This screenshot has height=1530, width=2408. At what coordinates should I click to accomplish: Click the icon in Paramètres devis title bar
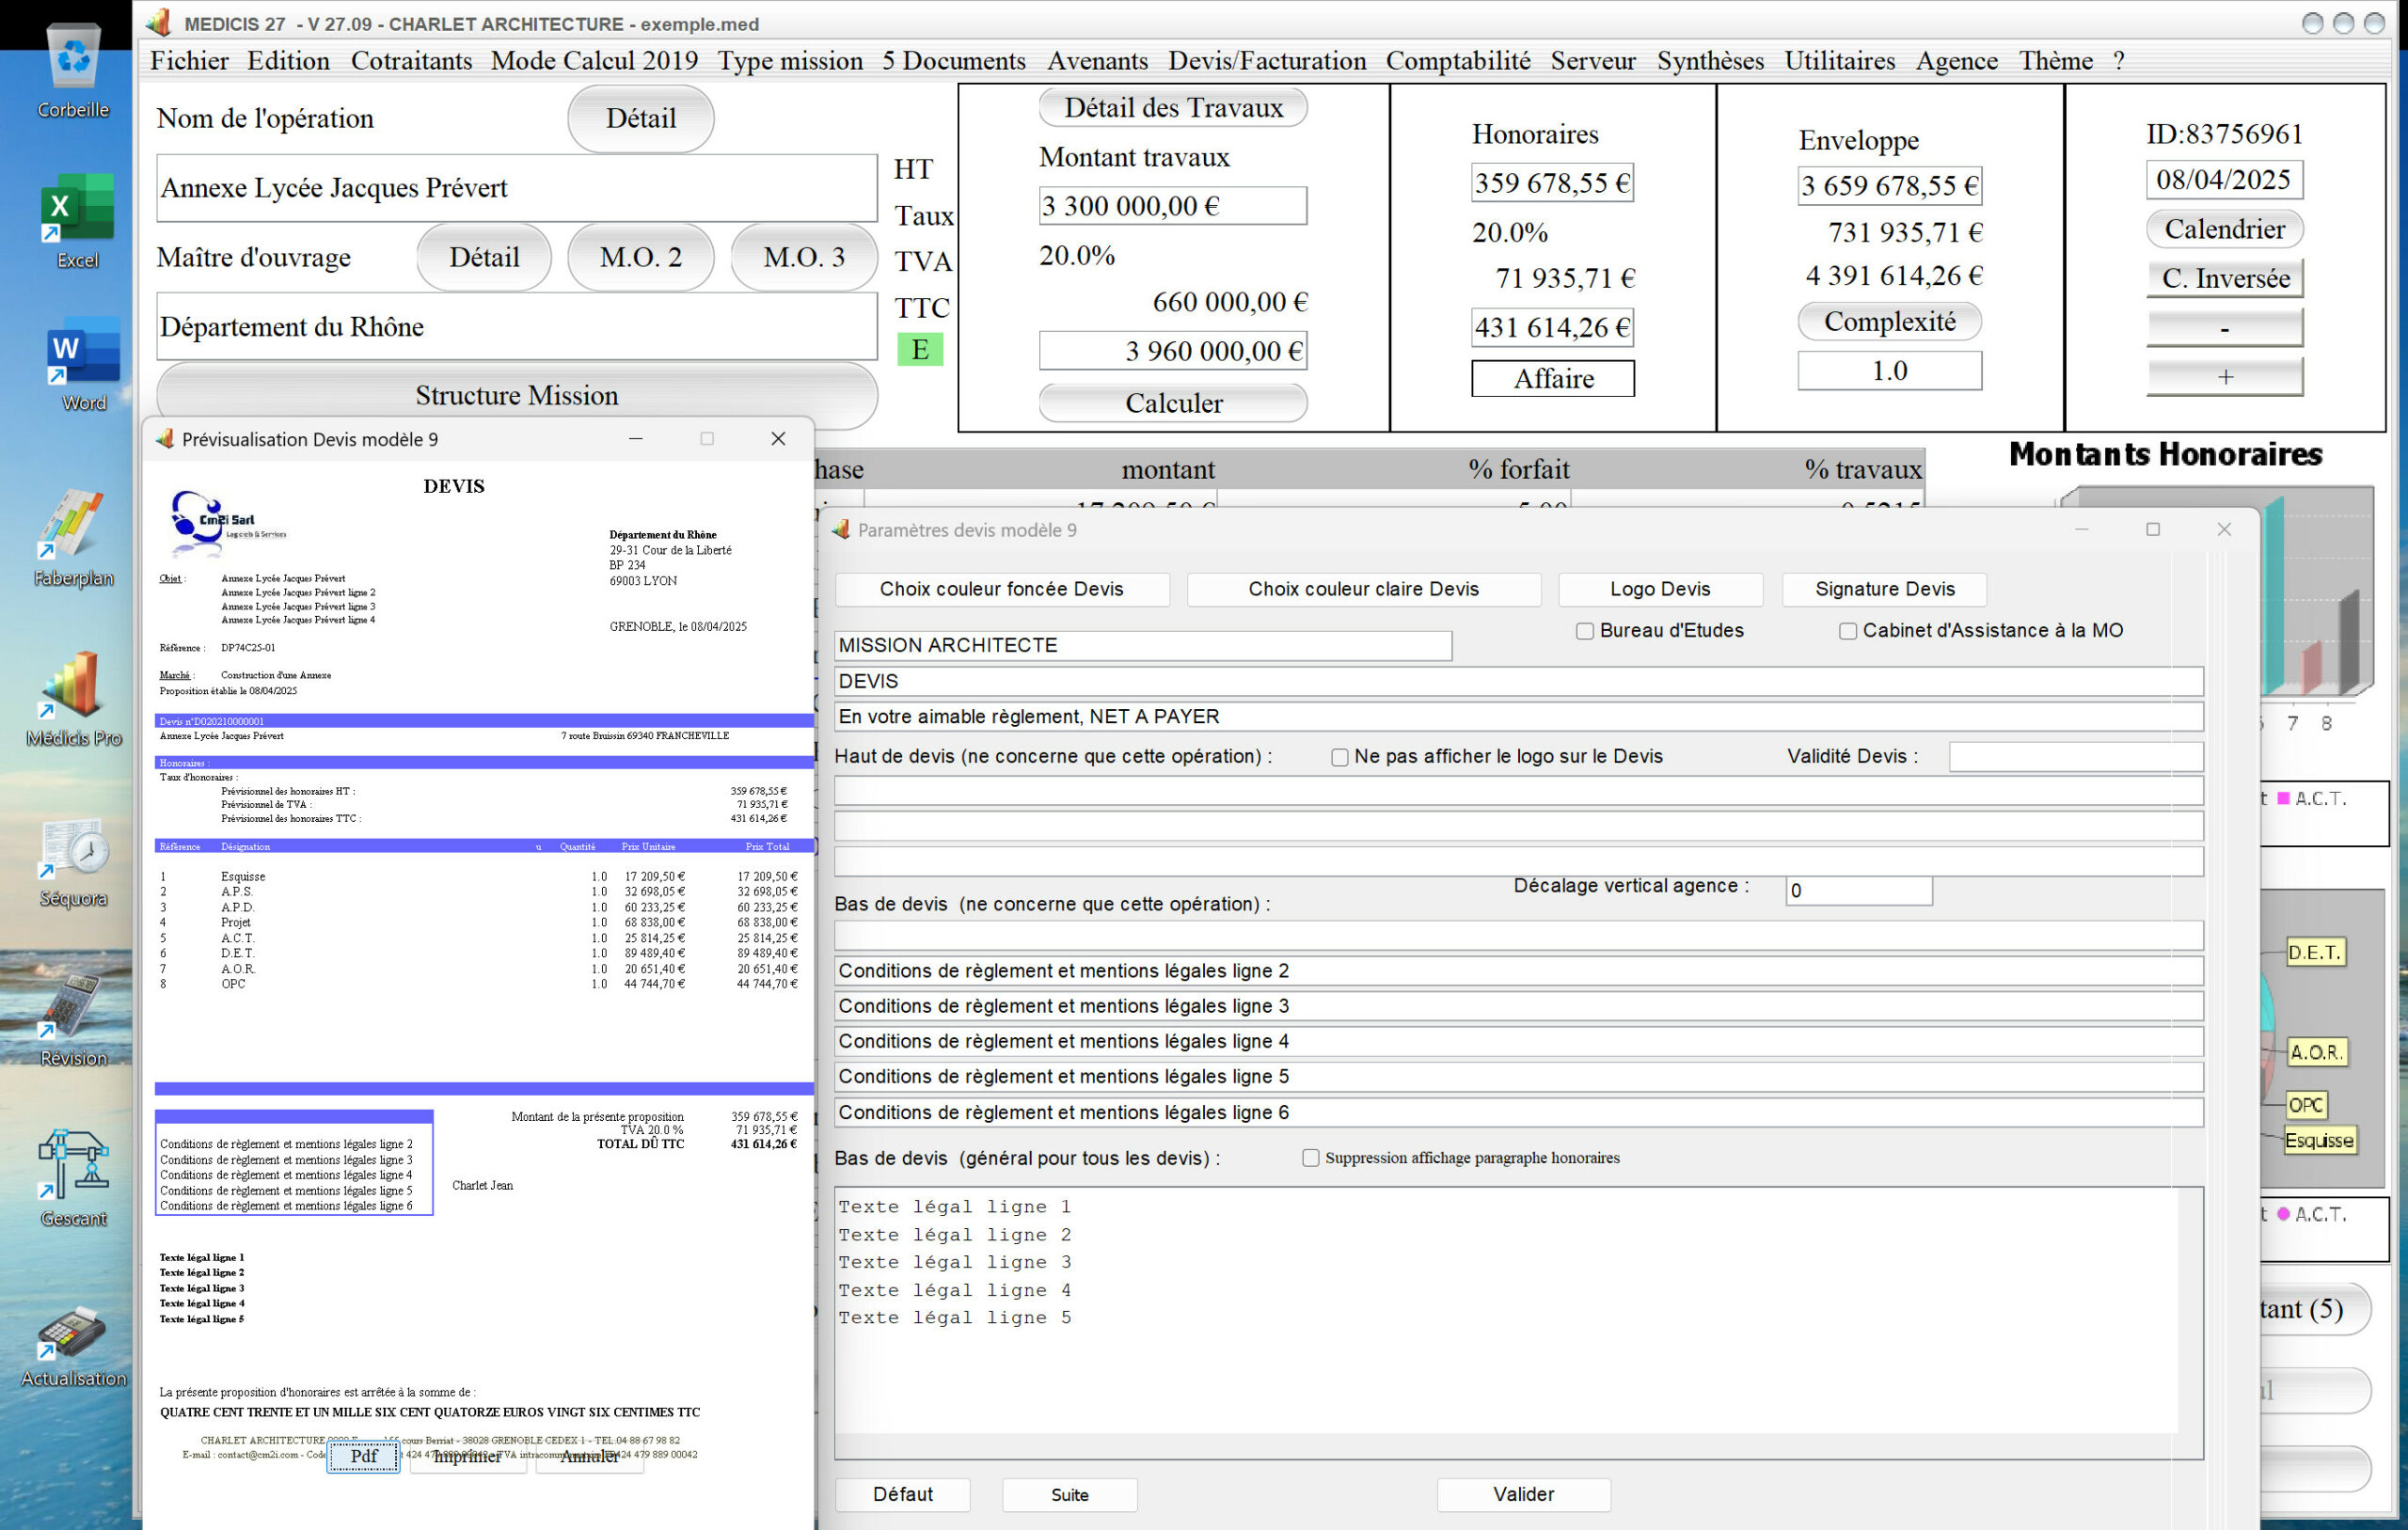(840, 529)
